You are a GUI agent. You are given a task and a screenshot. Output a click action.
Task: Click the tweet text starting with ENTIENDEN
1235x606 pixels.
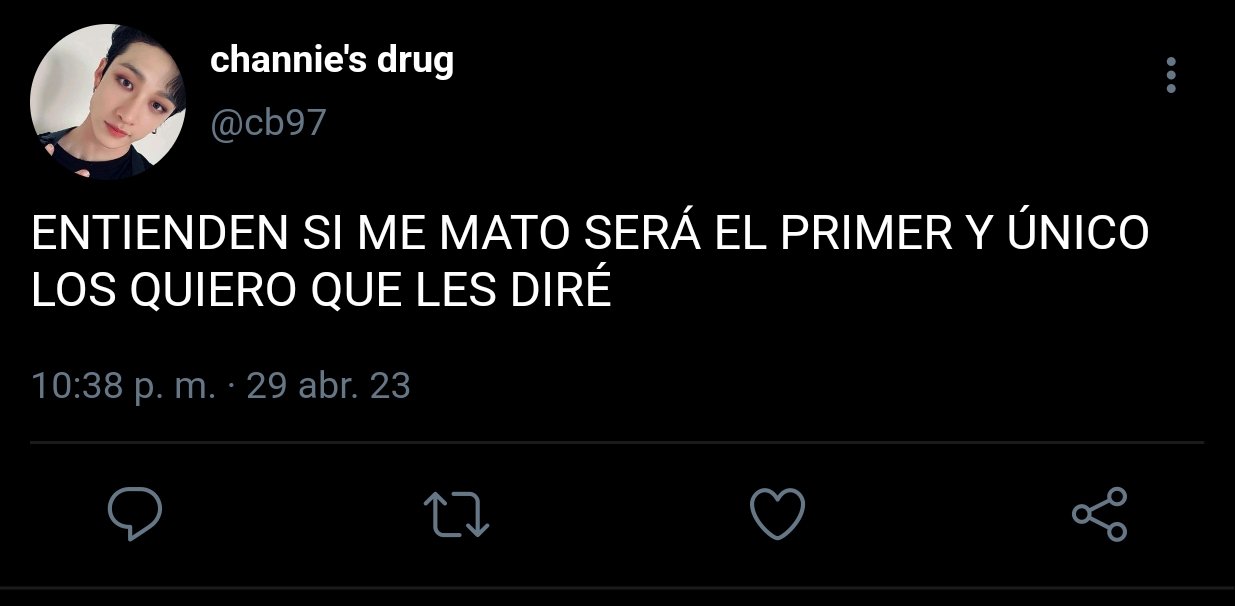pos(590,262)
